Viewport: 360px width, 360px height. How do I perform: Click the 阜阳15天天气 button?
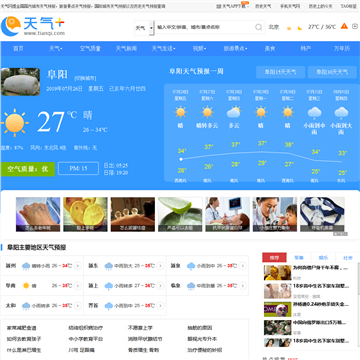[280, 72]
